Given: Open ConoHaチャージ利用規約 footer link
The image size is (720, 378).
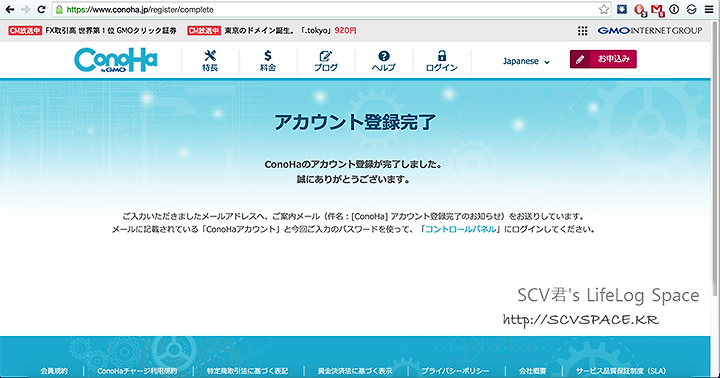Looking at the screenshot, I should [x=137, y=371].
